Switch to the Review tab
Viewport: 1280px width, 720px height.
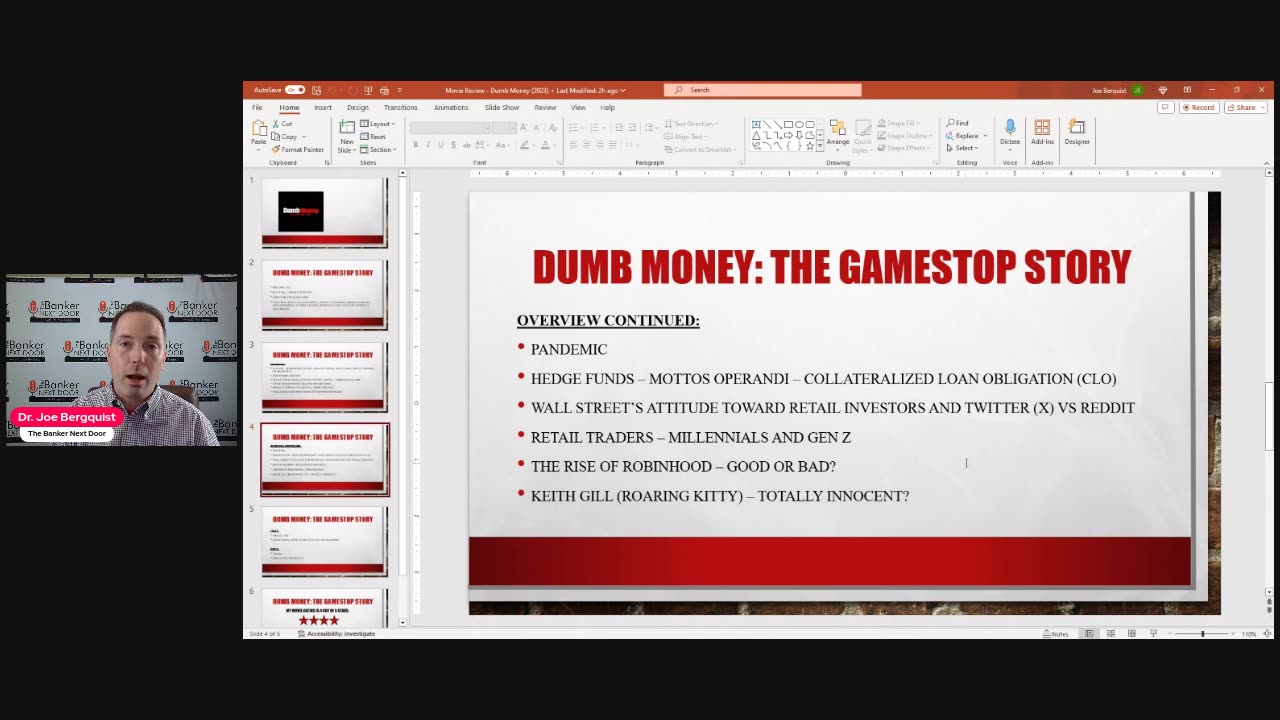(x=545, y=107)
